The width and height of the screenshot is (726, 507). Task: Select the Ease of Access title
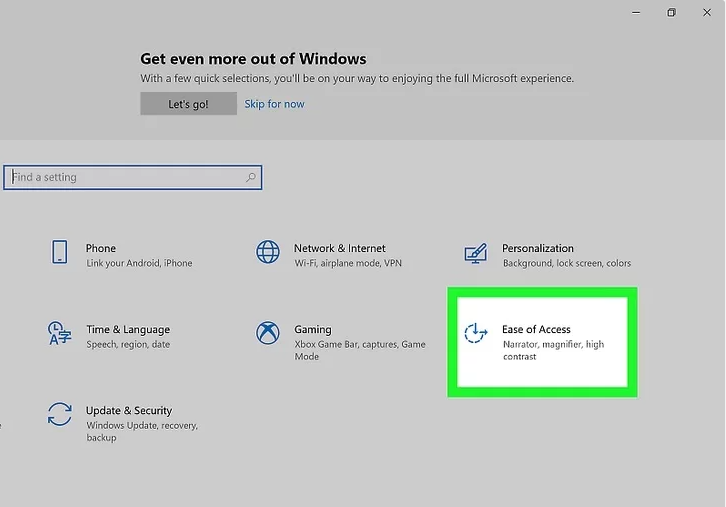[536, 329]
